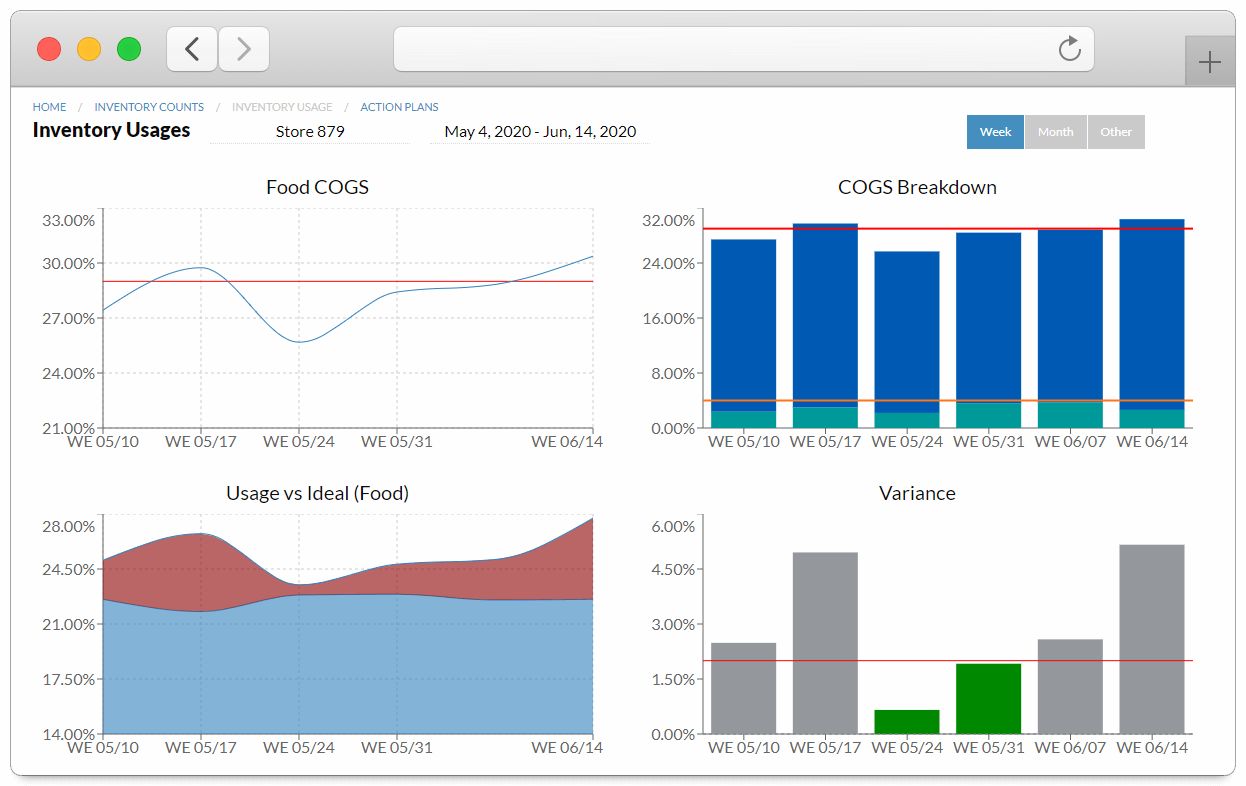Open the Store 879 selector
1246x786 pixels.
coord(310,131)
